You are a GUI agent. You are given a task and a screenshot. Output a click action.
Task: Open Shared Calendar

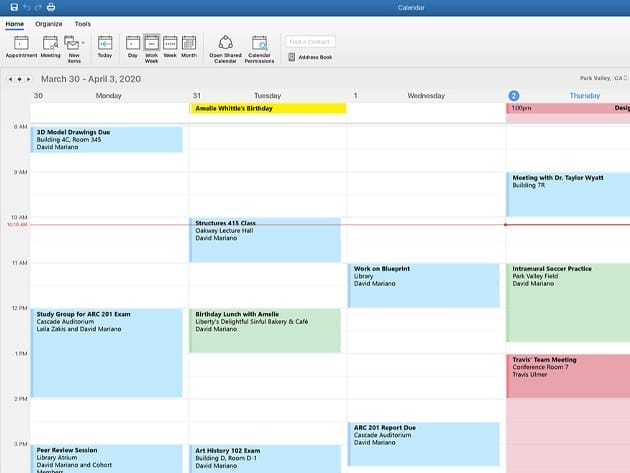(225, 46)
